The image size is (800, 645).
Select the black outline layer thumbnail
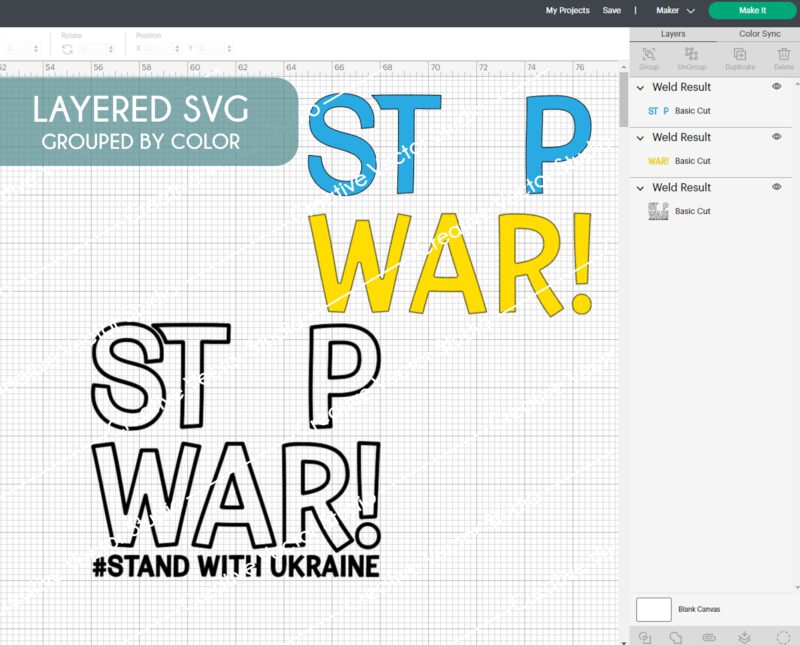point(658,211)
